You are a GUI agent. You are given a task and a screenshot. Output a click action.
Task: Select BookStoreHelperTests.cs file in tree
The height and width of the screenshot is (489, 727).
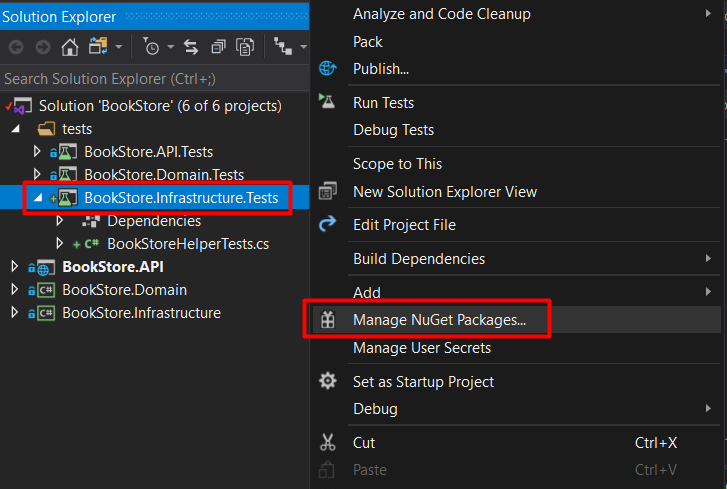(x=187, y=243)
